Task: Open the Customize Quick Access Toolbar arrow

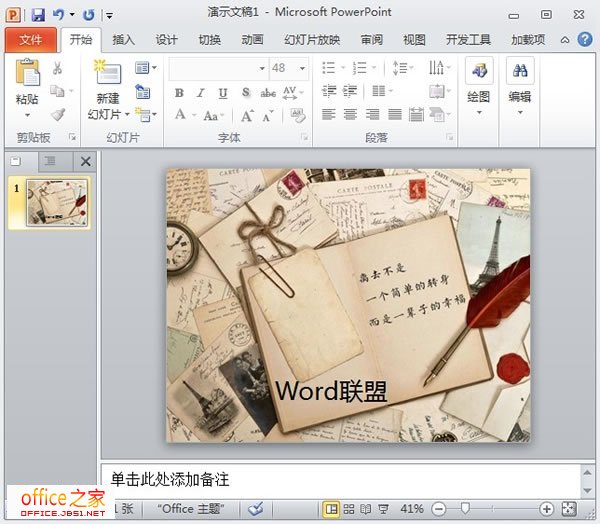Action: pyautogui.click(x=109, y=15)
